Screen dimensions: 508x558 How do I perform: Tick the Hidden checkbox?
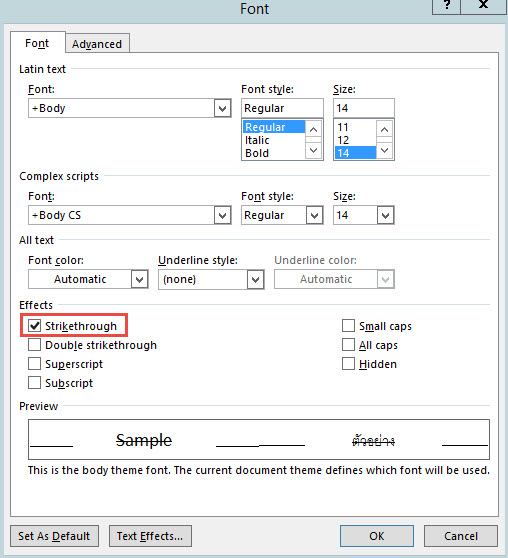coord(348,364)
